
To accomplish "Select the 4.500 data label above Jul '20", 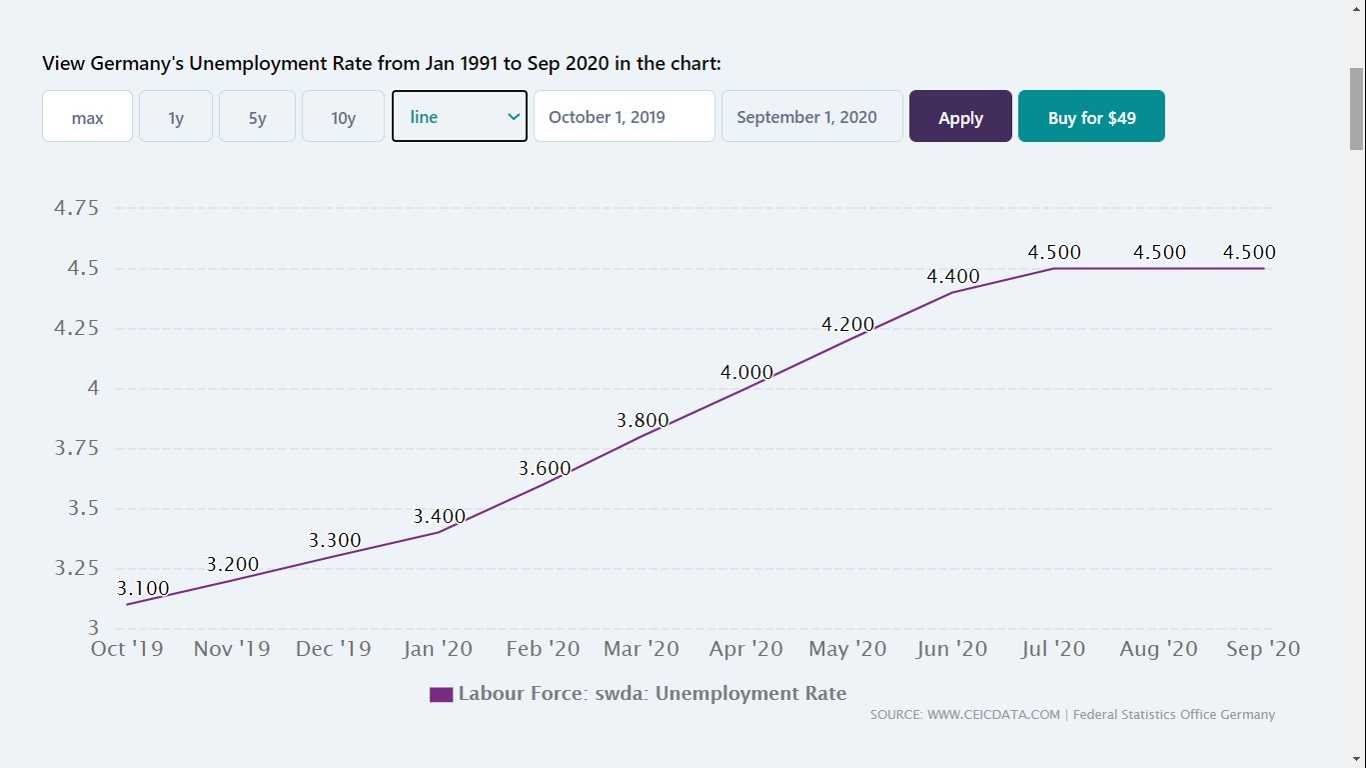I will coord(1055,252).
